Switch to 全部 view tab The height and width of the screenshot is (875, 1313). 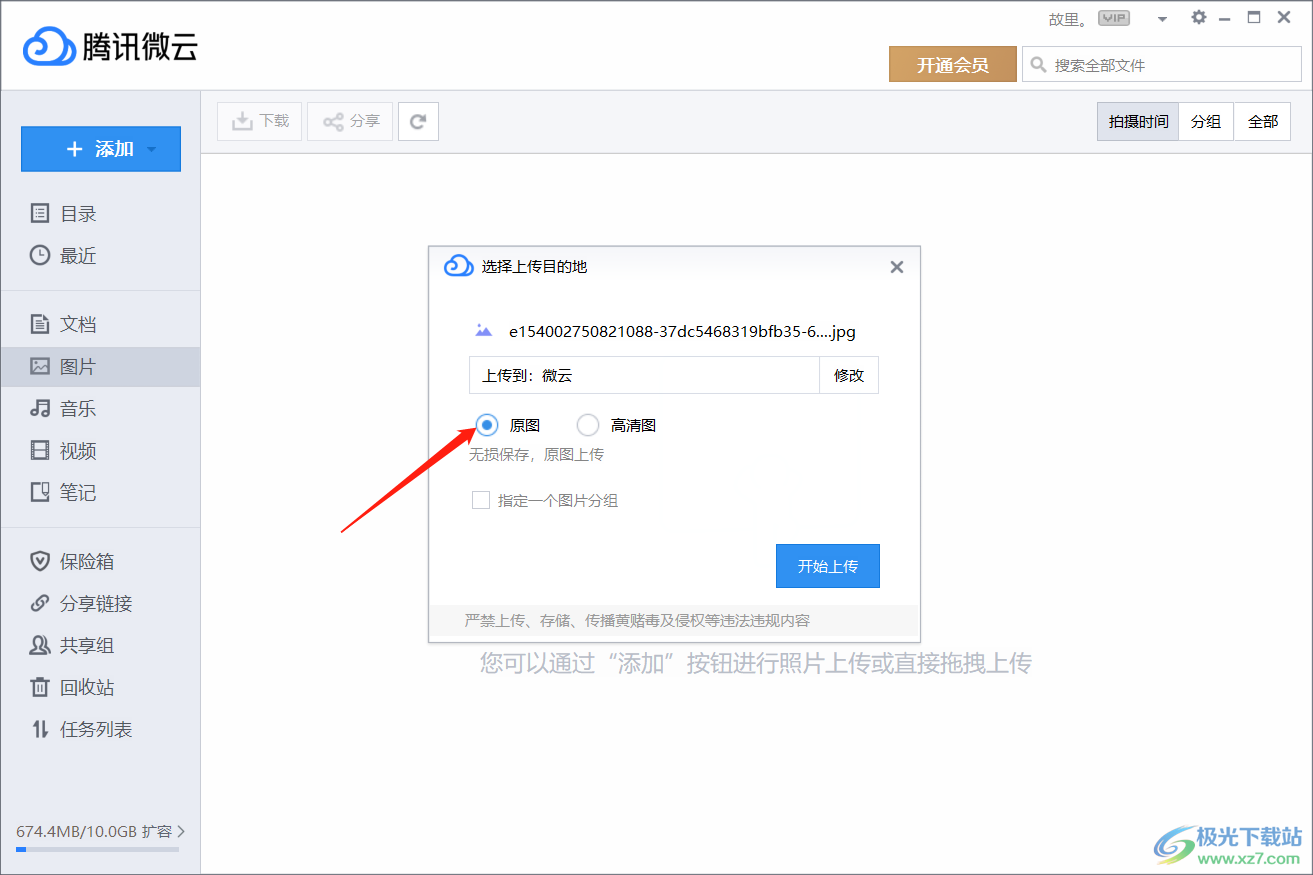point(1262,121)
